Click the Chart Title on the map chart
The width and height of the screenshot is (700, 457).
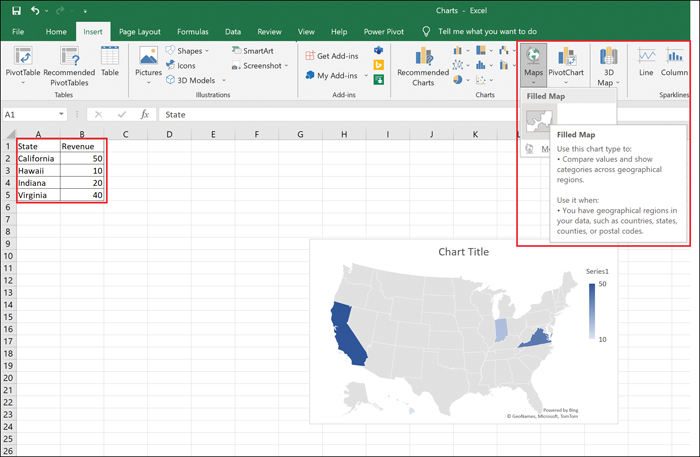(463, 252)
